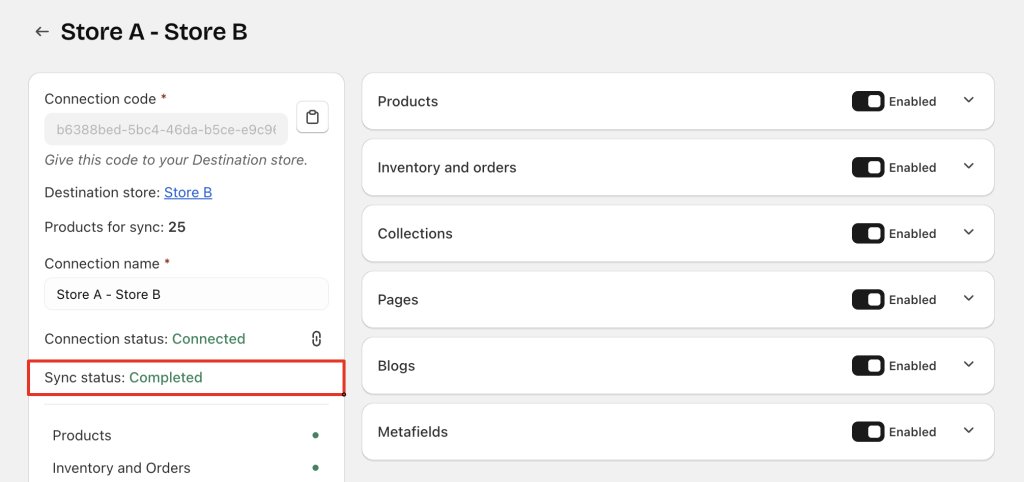Click the link icon next to Connection status

[x=316, y=339]
